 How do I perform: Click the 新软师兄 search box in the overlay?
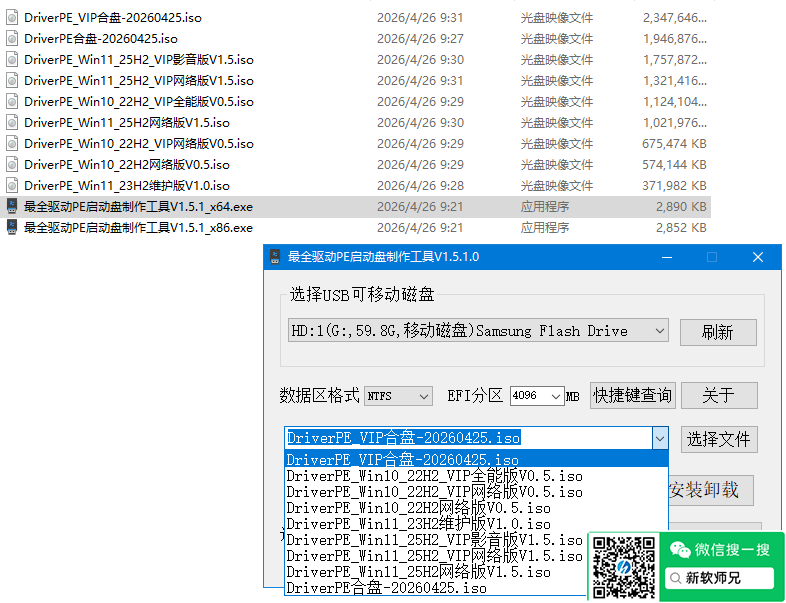pyautogui.click(x=719, y=578)
